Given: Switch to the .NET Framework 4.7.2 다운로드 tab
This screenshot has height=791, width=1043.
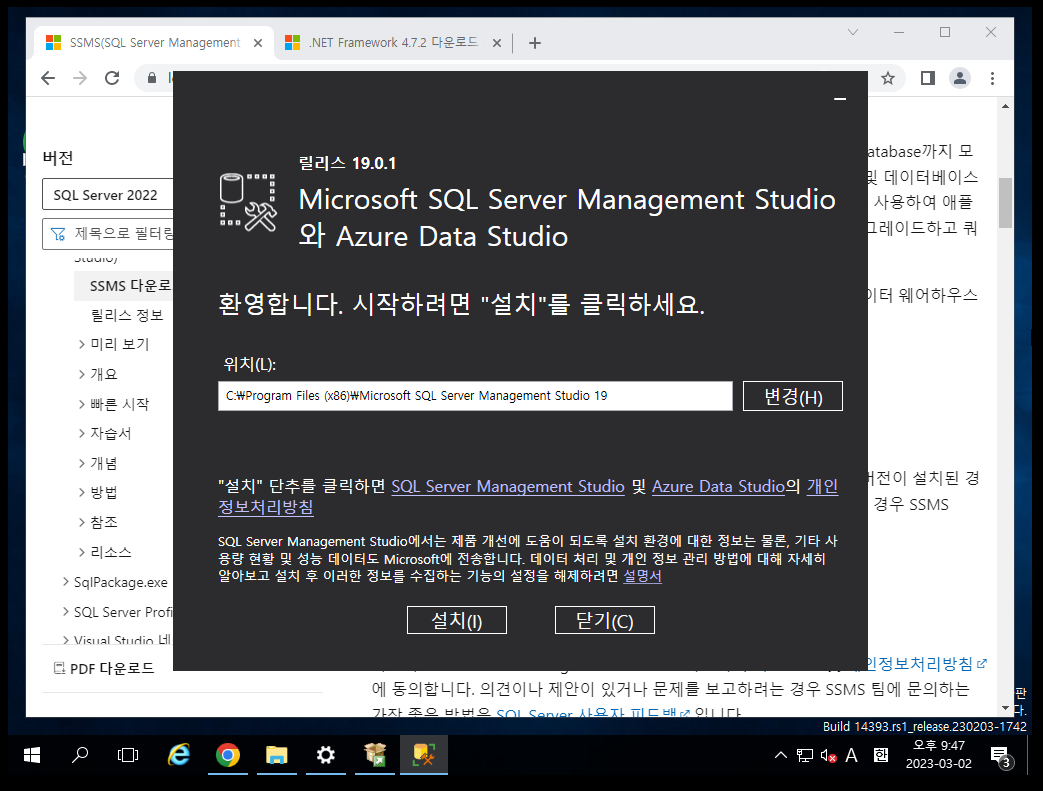Looking at the screenshot, I should coord(393,43).
